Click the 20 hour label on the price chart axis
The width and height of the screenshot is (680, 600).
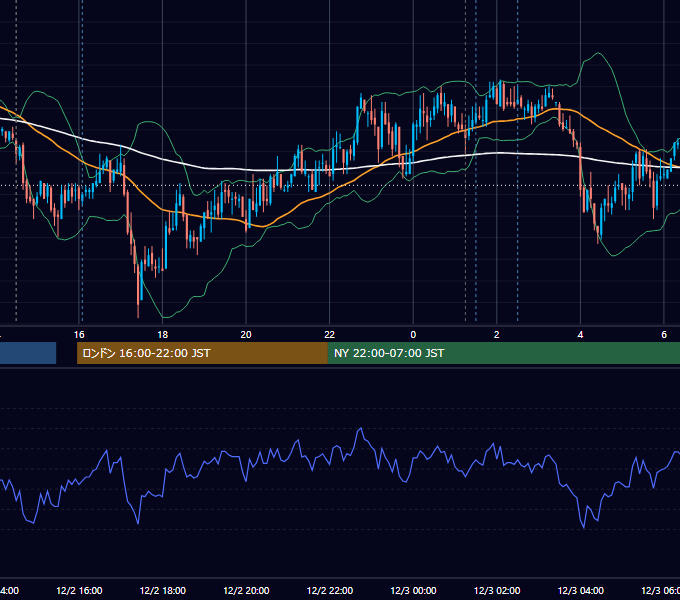click(246, 335)
